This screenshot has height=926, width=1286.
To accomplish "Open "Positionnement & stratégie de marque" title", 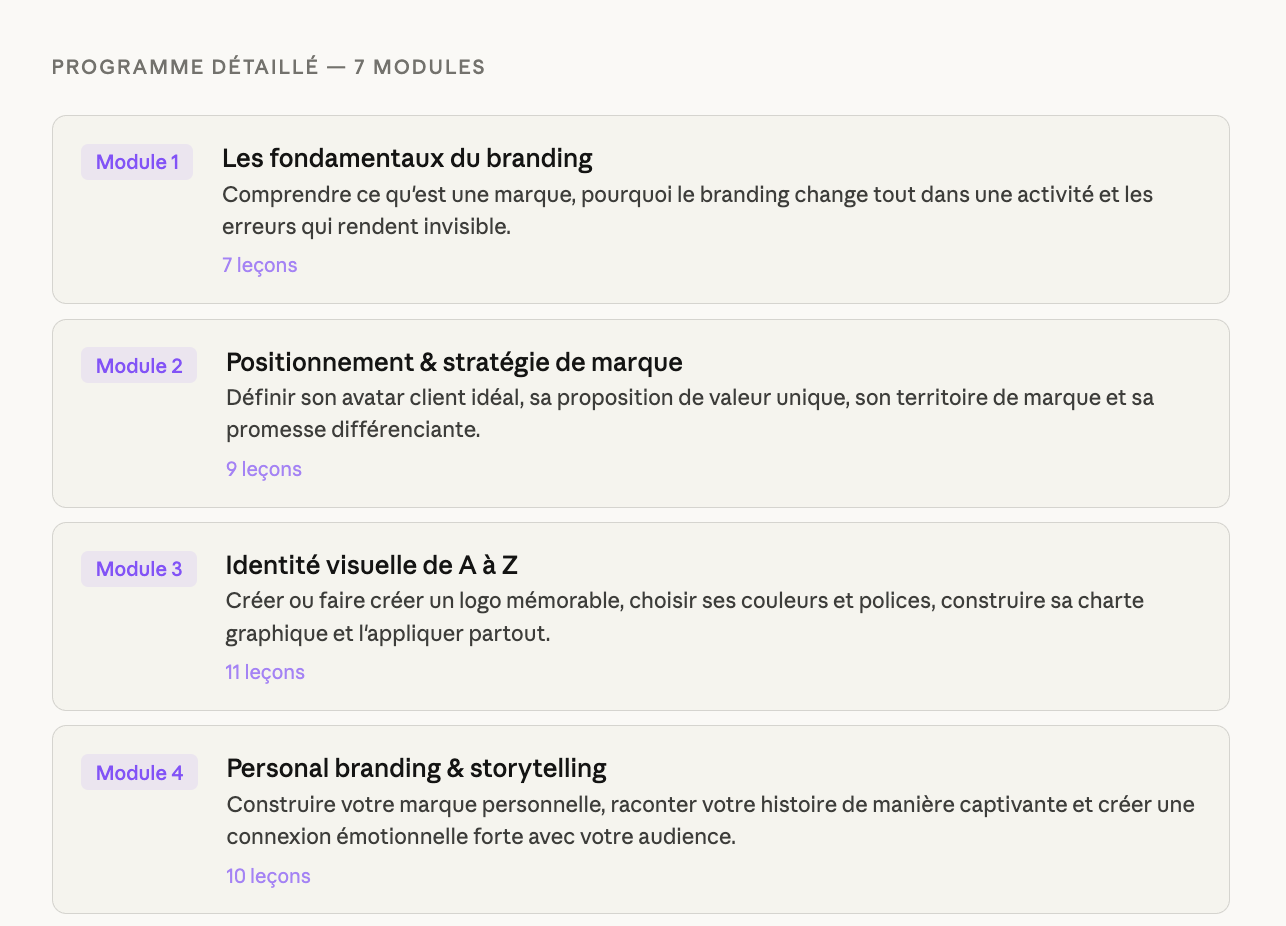I will pyautogui.click(x=454, y=362).
